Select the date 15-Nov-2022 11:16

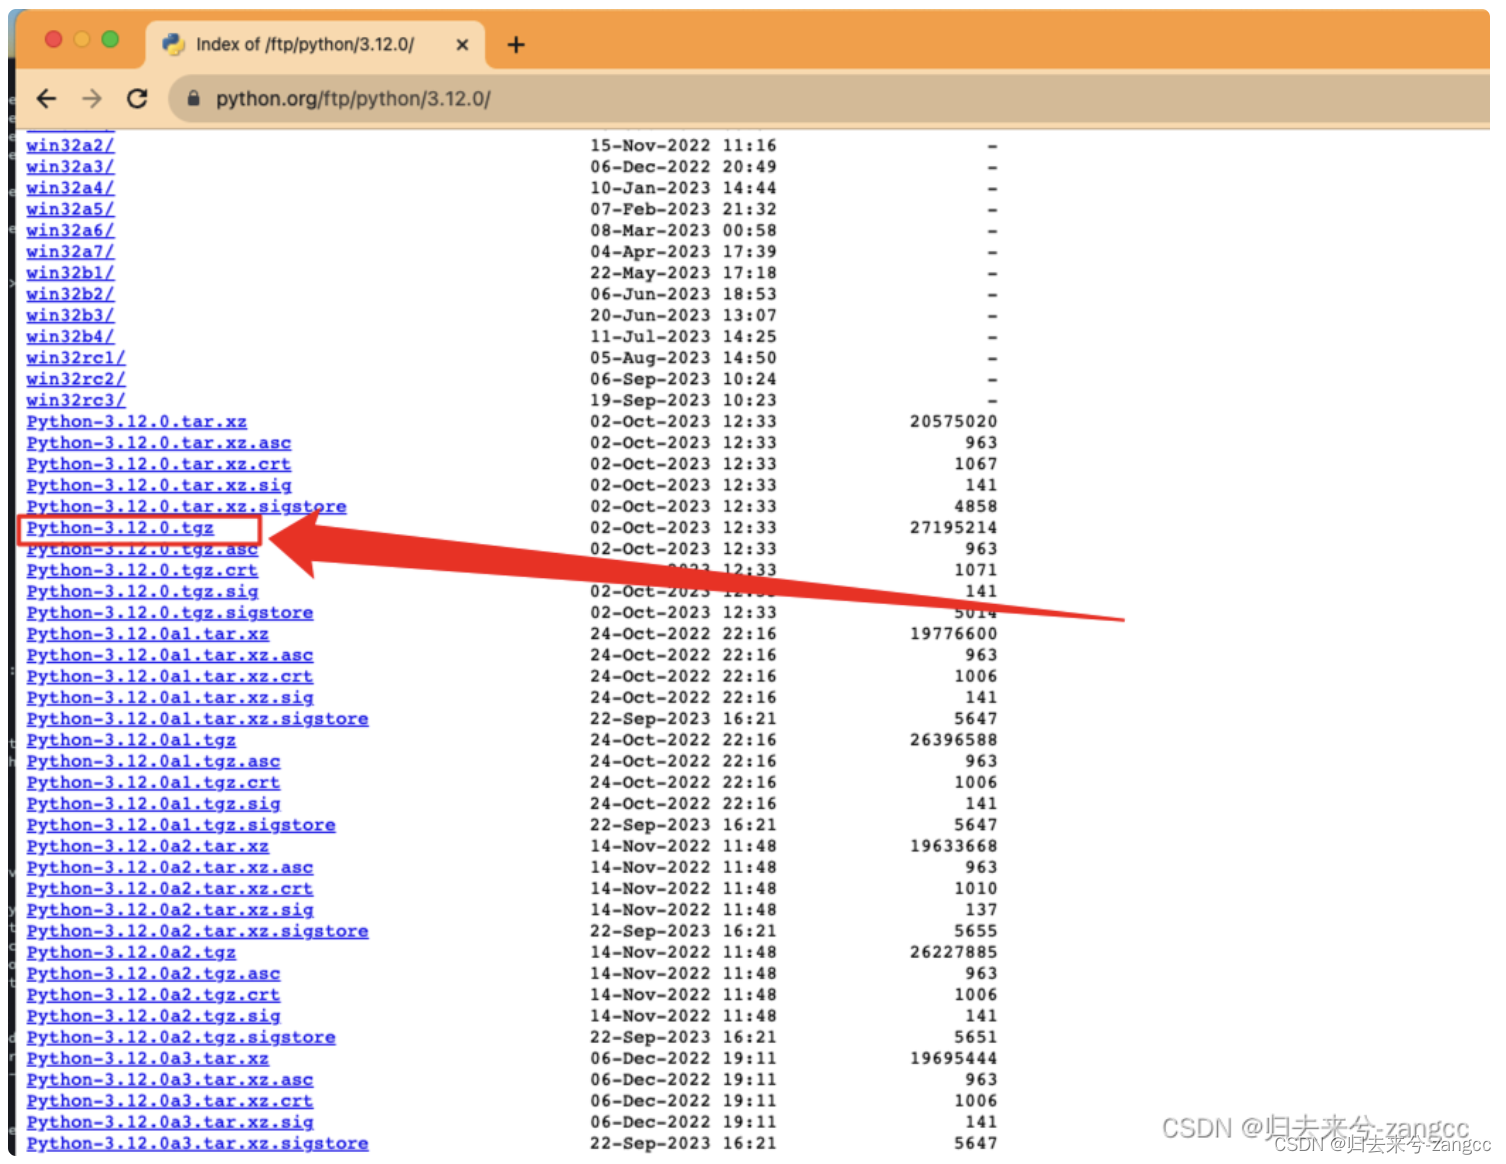683,146
